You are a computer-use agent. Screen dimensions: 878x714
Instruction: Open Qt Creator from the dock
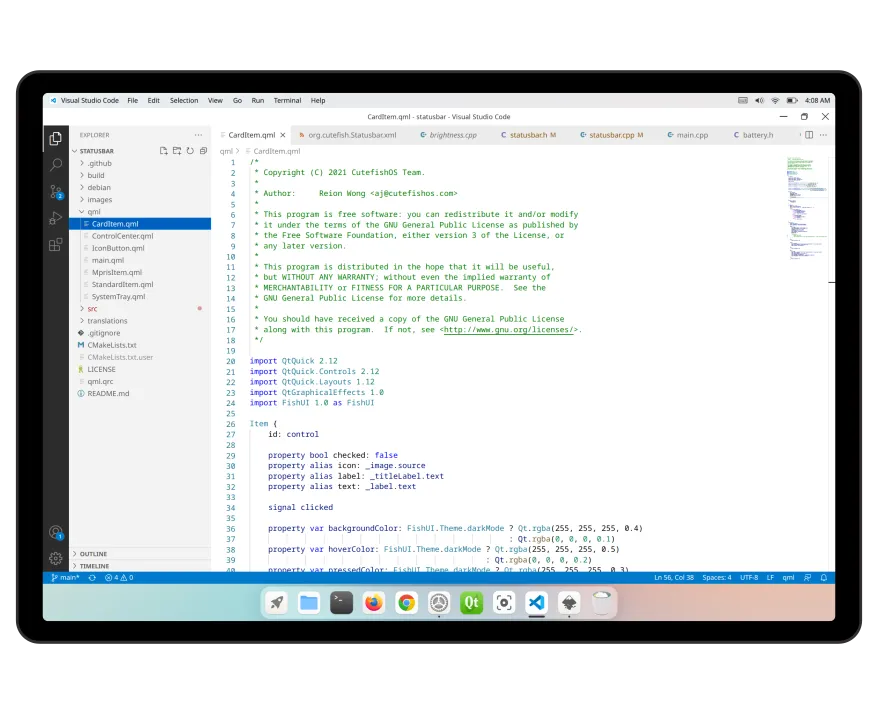click(471, 603)
